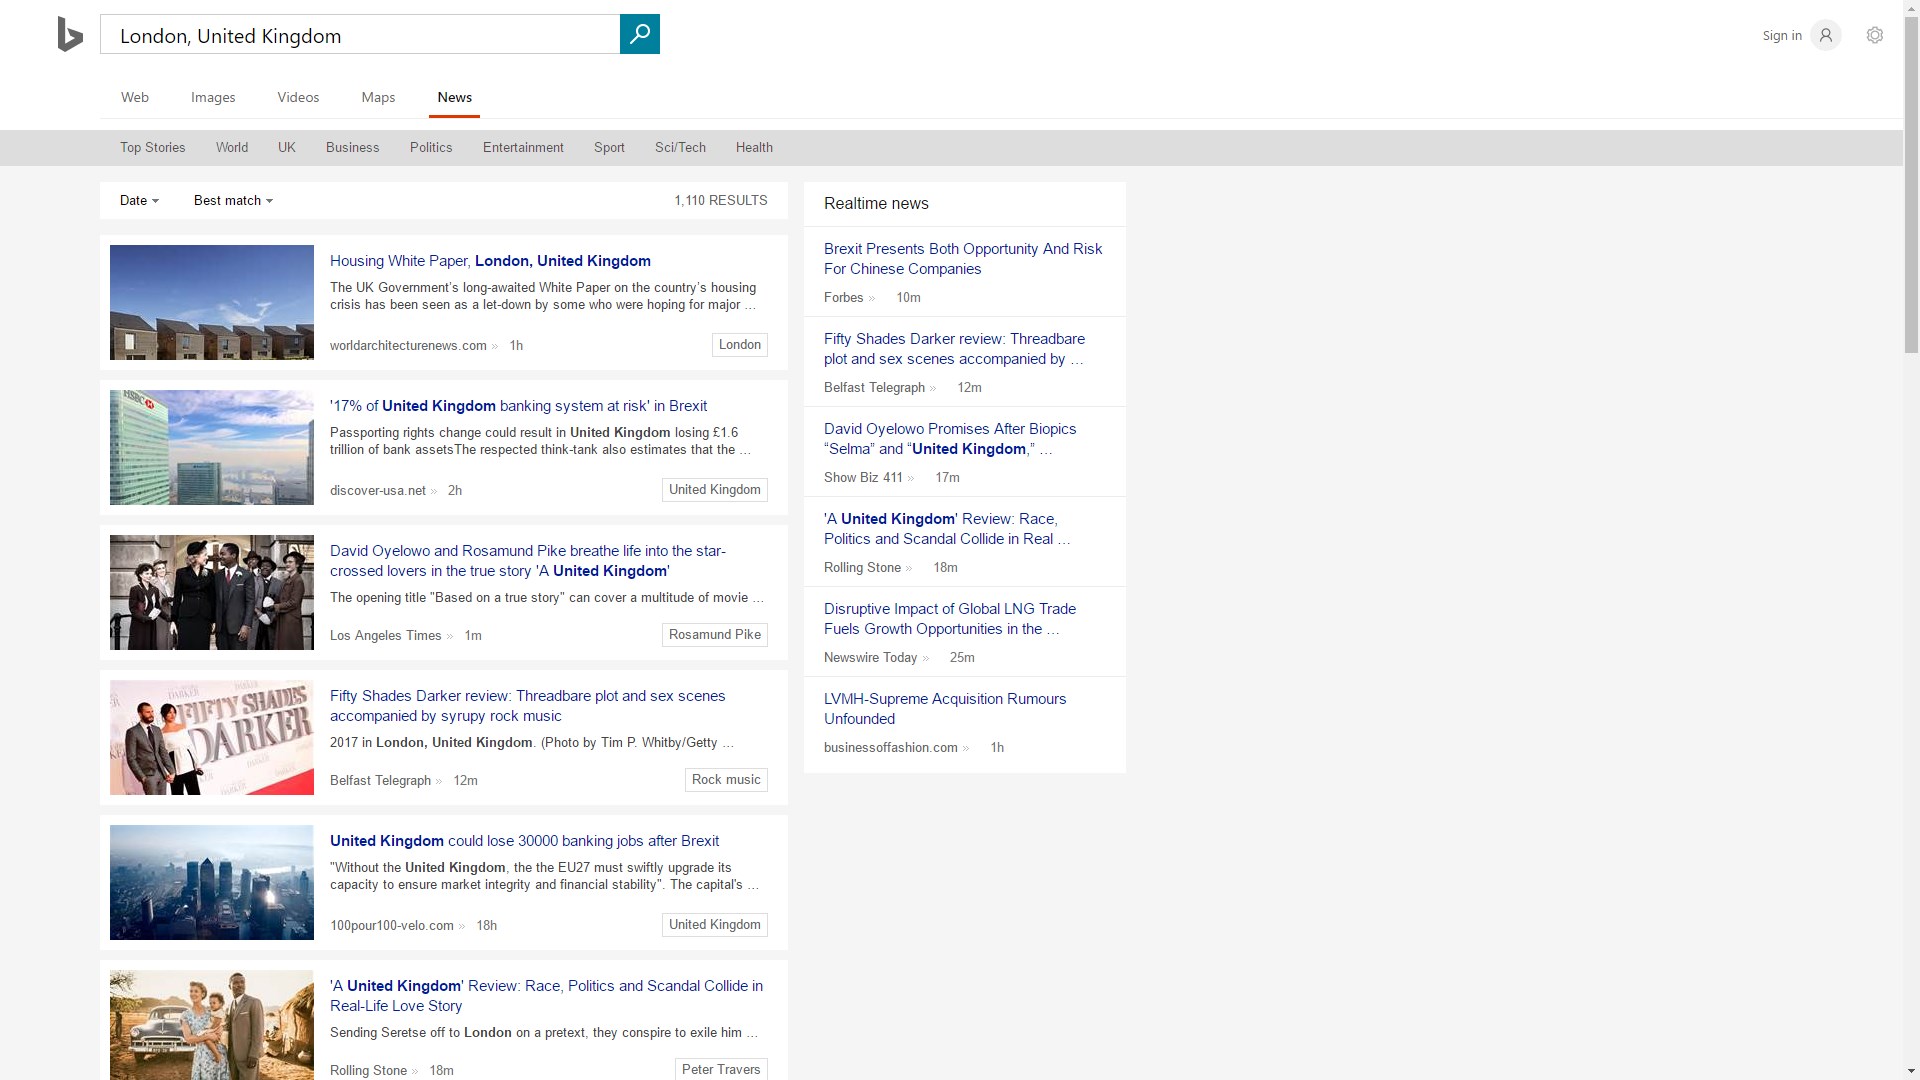Open the Sci/Tech news category
Screen dimensions: 1920x1080
click(680, 147)
